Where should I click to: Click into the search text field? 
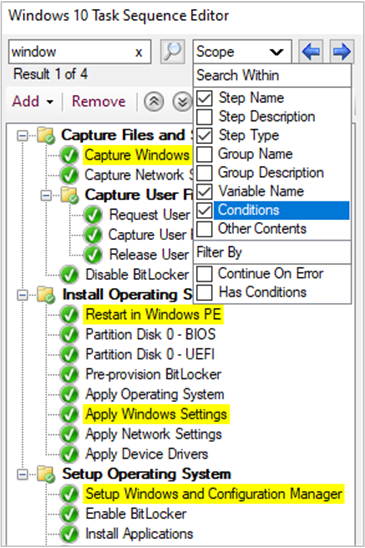(72, 52)
